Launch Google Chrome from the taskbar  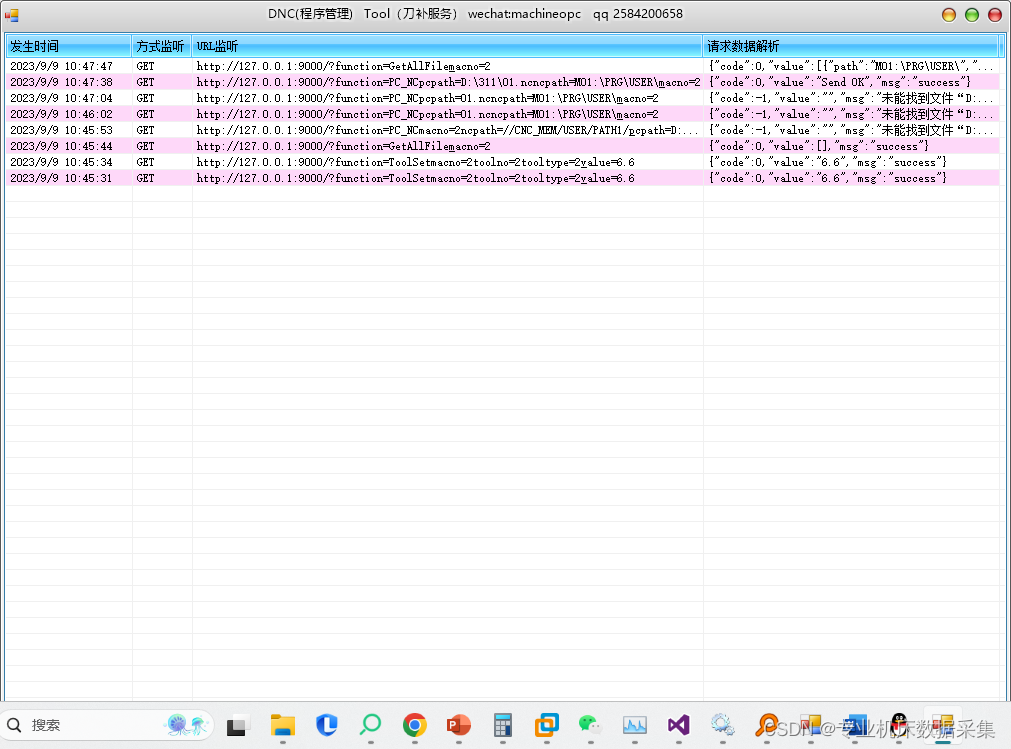click(415, 725)
